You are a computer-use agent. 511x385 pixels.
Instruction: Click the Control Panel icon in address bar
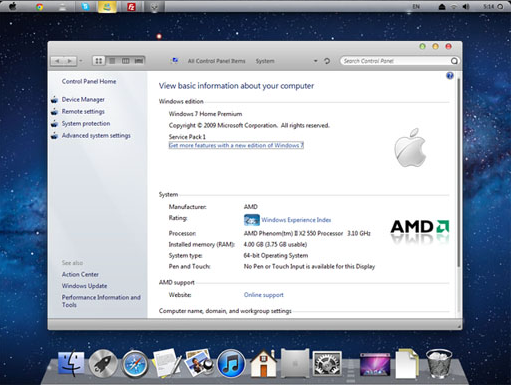click(x=174, y=61)
